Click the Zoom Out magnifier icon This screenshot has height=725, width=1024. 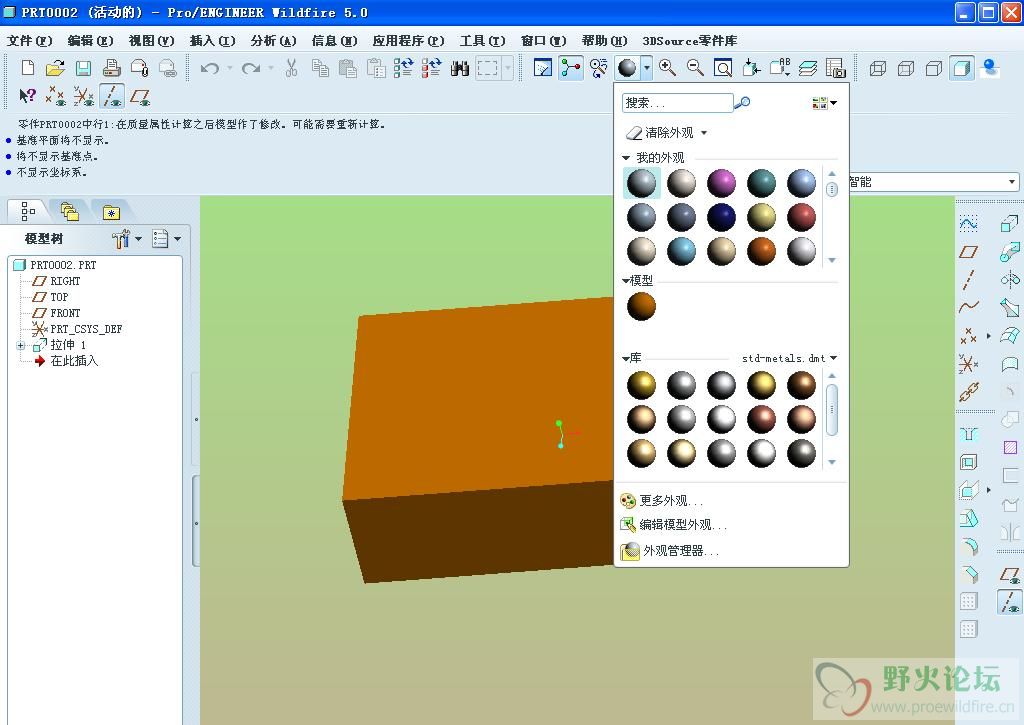click(696, 67)
